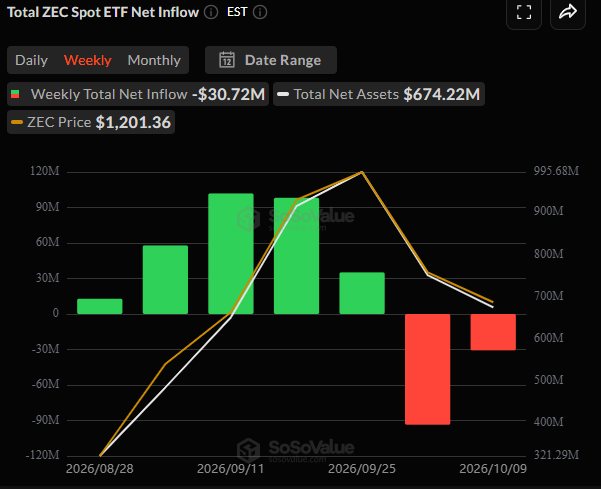The width and height of the screenshot is (601, 489).
Task: Click the 2026/08/28 green inflow bar
Action: tap(100, 307)
